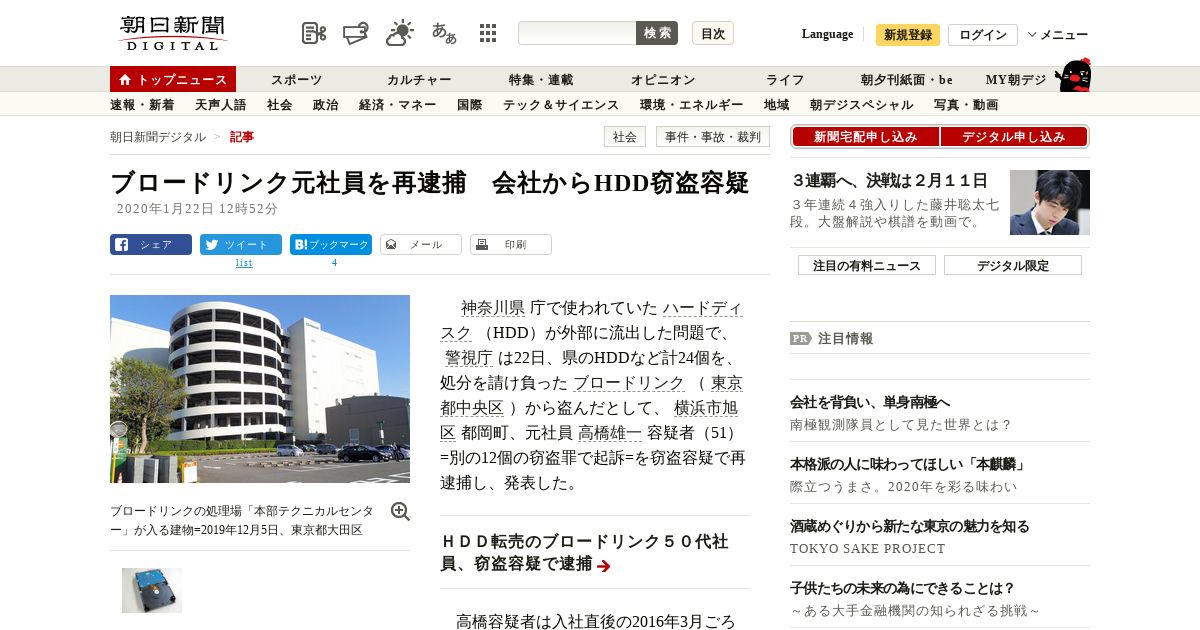Open 朝夕刊紙面・be section

907,80
